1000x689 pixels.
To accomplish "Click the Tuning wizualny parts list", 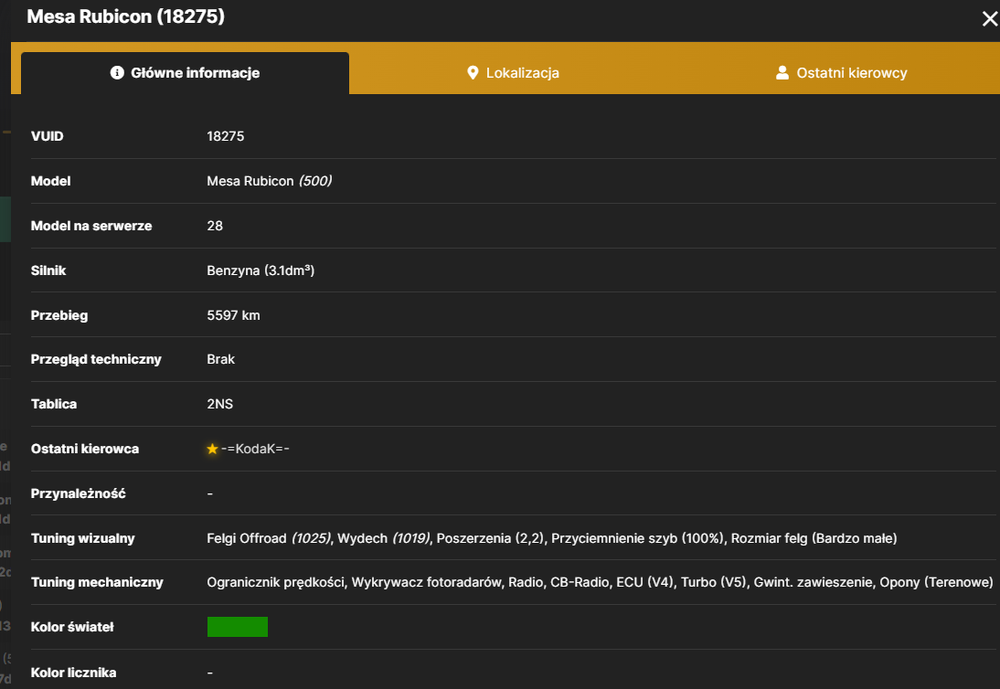I will pos(552,538).
